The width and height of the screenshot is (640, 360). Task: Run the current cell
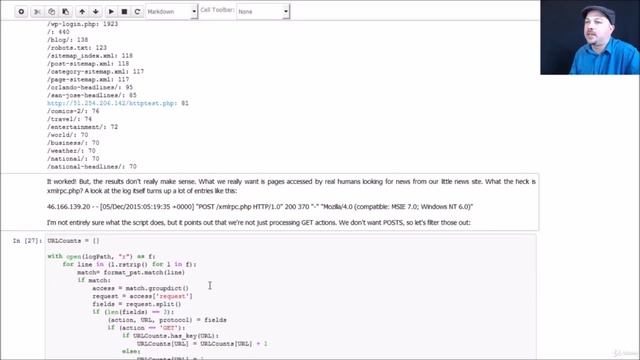111,12
